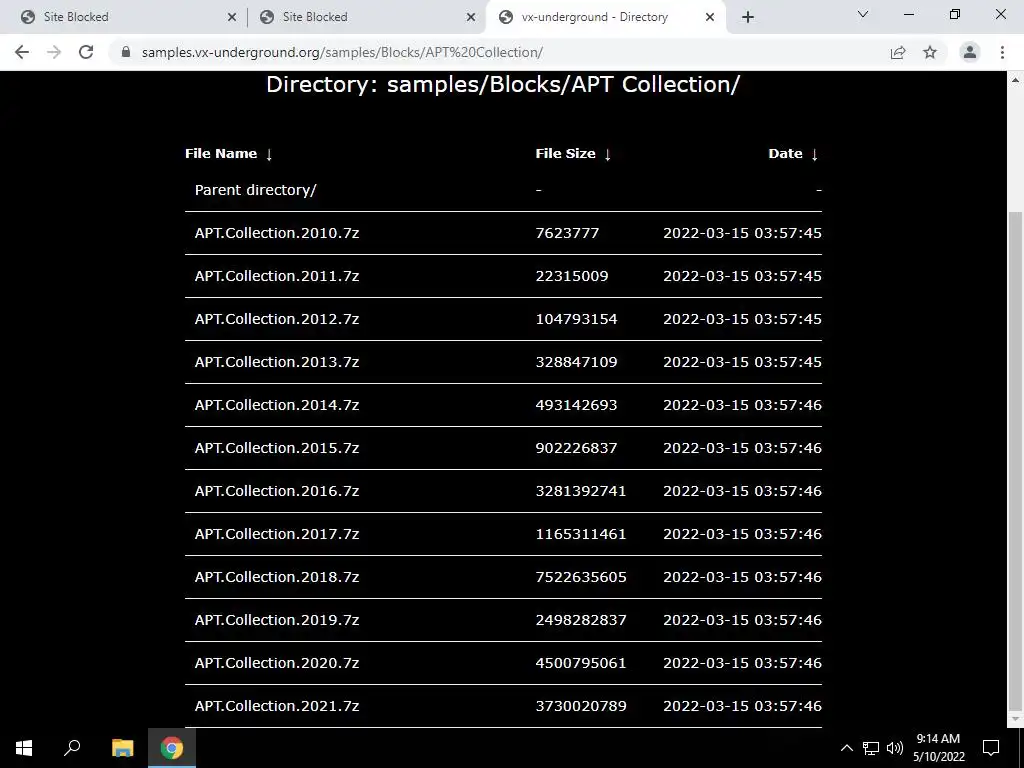The width and height of the screenshot is (1024, 768).
Task: Click file size 7522635605
Action: click(x=581, y=578)
